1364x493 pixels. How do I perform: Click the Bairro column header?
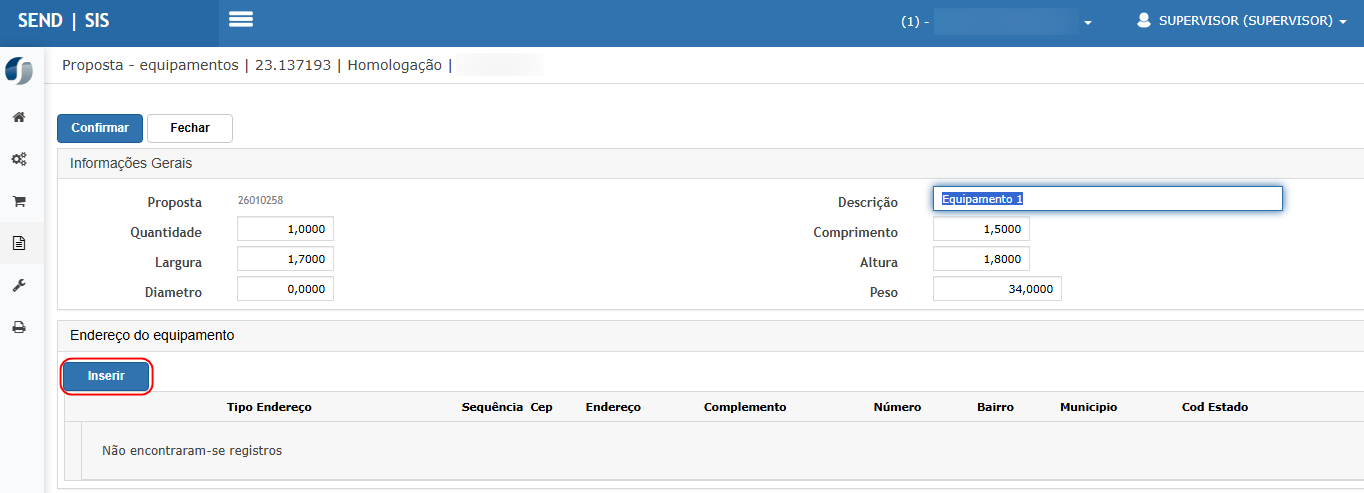point(995,407)
